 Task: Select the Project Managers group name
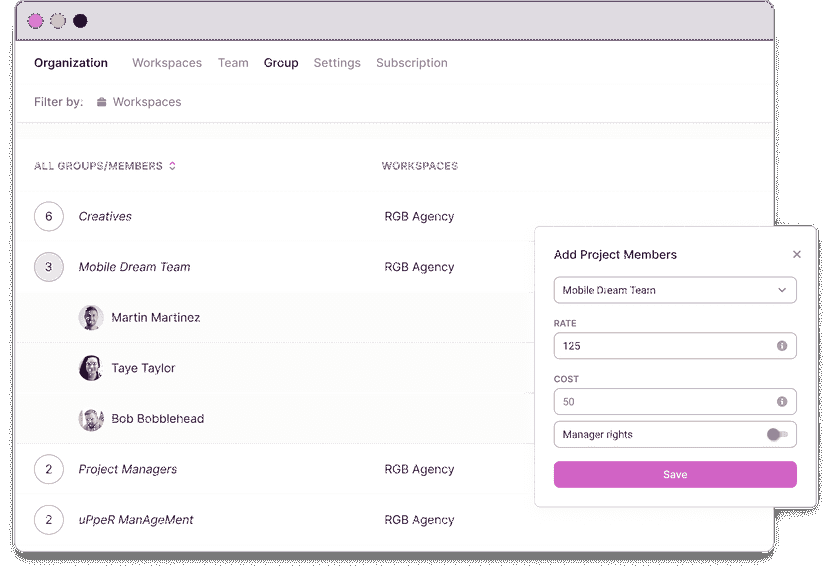(x=128, y=469)
